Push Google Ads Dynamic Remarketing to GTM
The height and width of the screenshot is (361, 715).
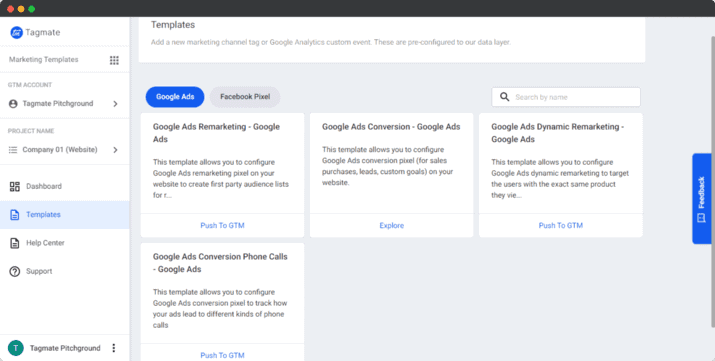point(561,226)
